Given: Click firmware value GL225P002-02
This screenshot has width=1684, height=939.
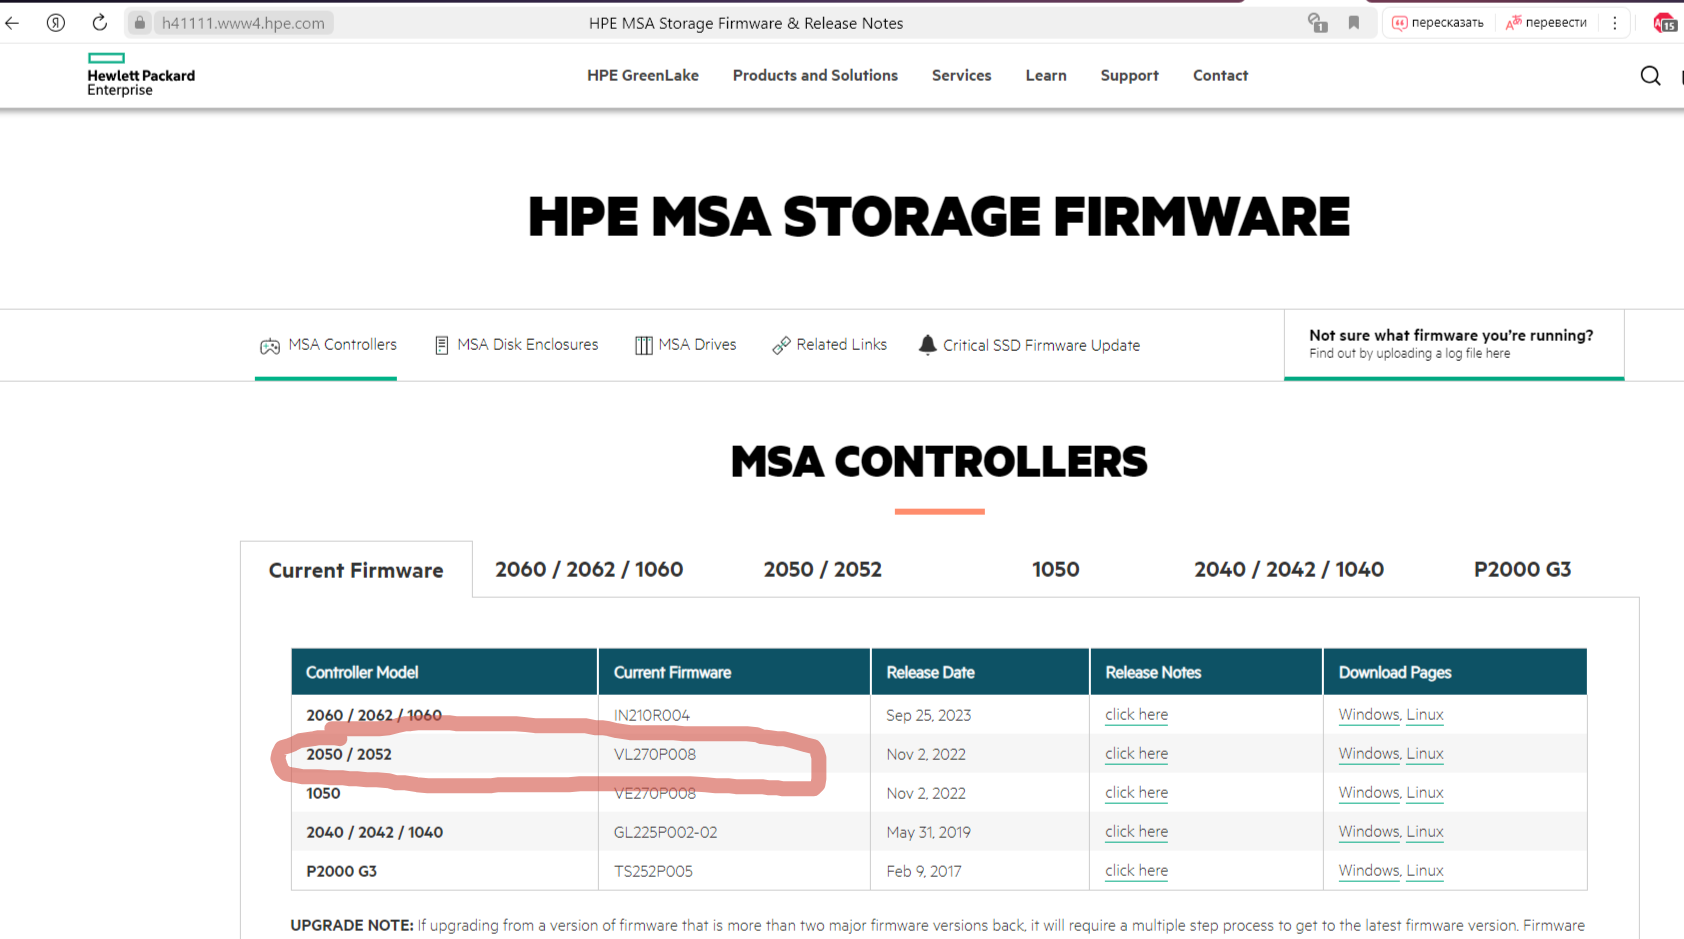Looking at the screenshot, I should pyautogui.click(x=665, y=832).
